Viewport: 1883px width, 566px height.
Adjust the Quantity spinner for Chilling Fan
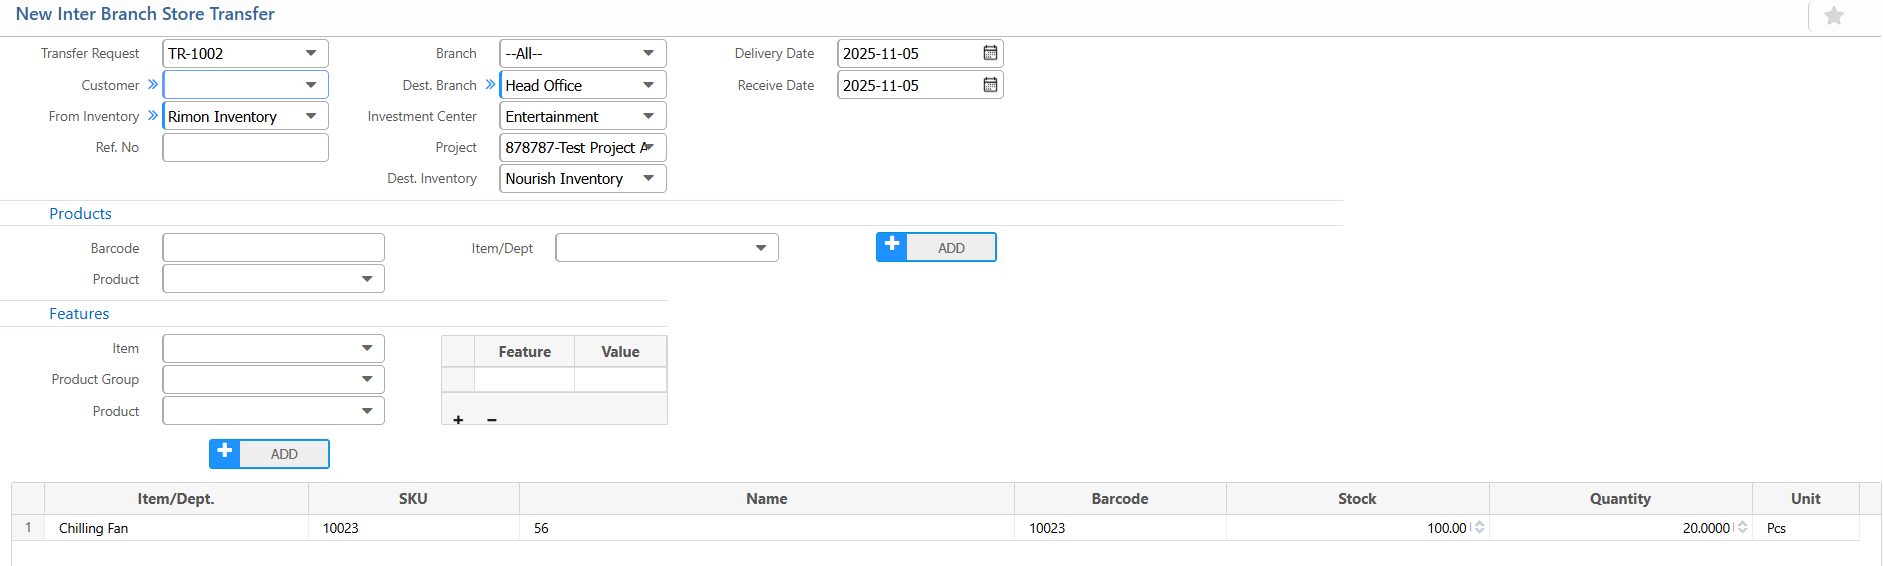click(1742, 528)
